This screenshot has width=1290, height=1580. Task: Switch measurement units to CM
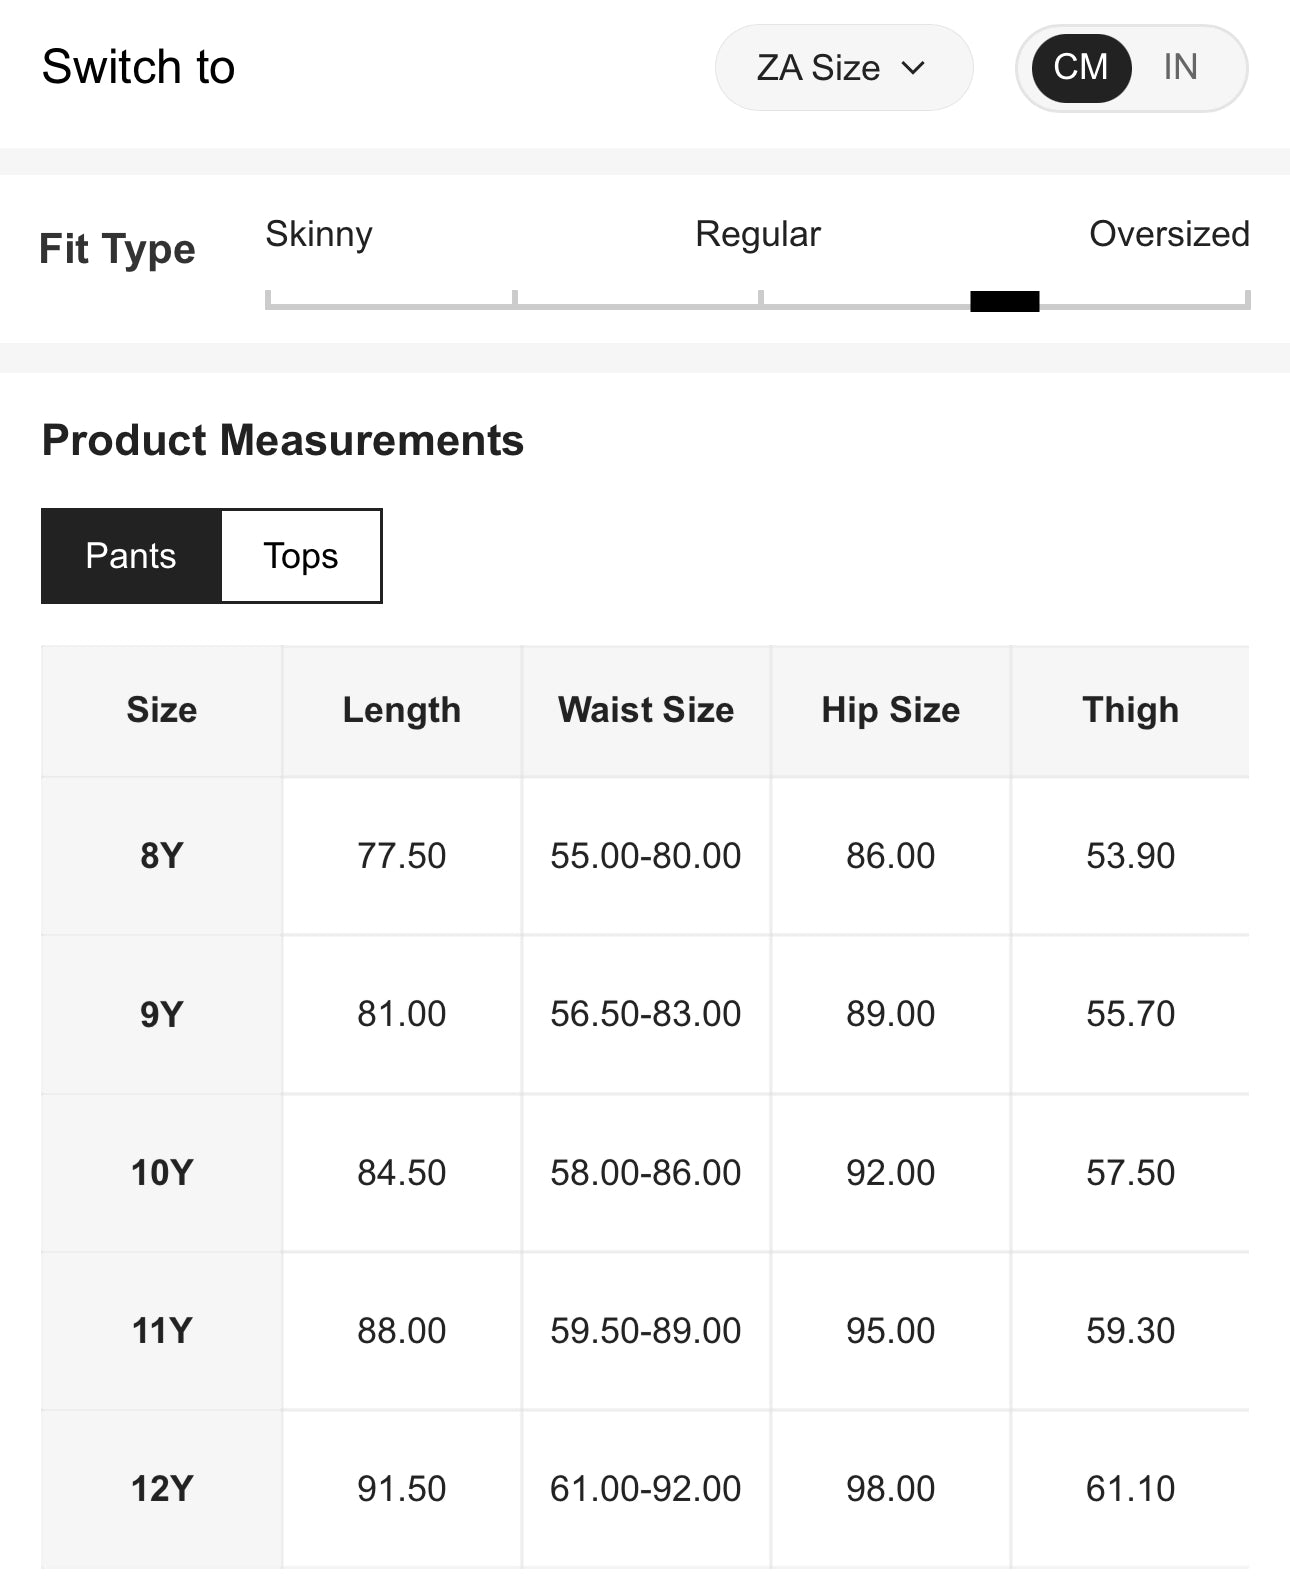pyautogui.click(x=1080, y=68)
